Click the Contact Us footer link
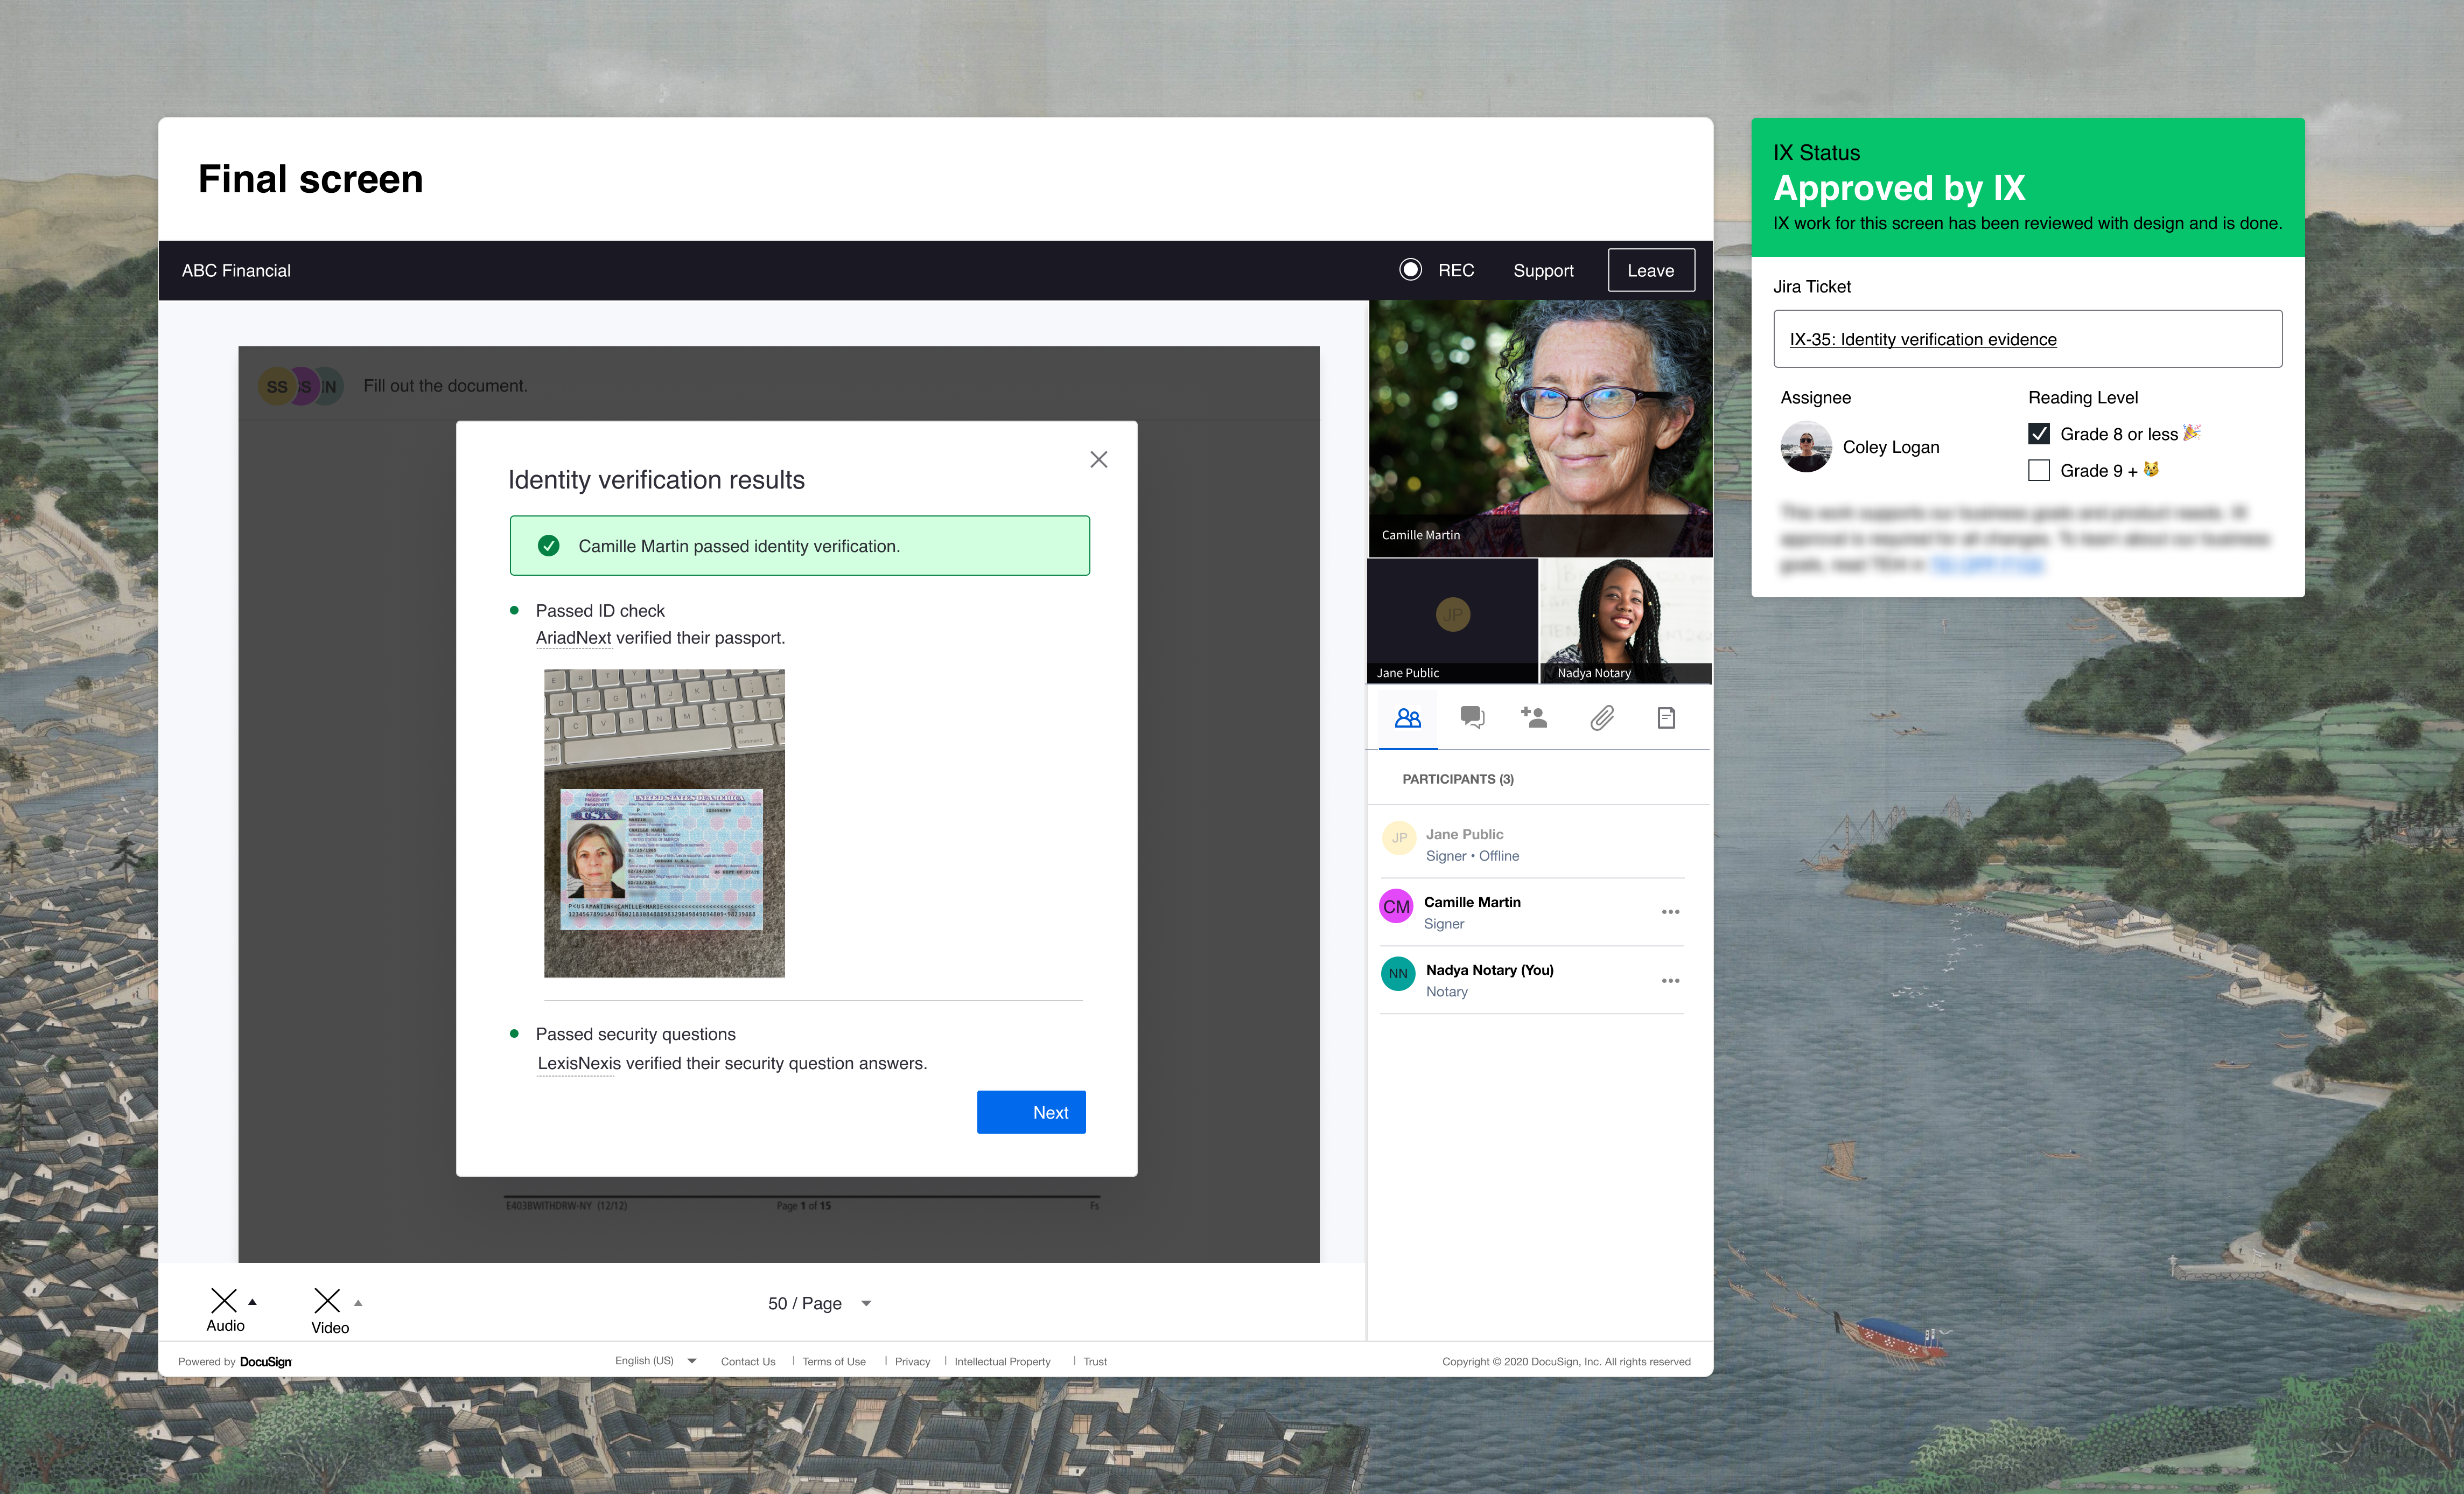2464x1494 pixels. 748,1362
